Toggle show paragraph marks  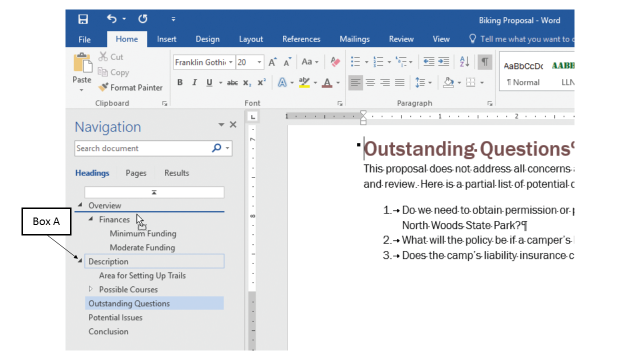pyautogui.click(x=484, y=62)
